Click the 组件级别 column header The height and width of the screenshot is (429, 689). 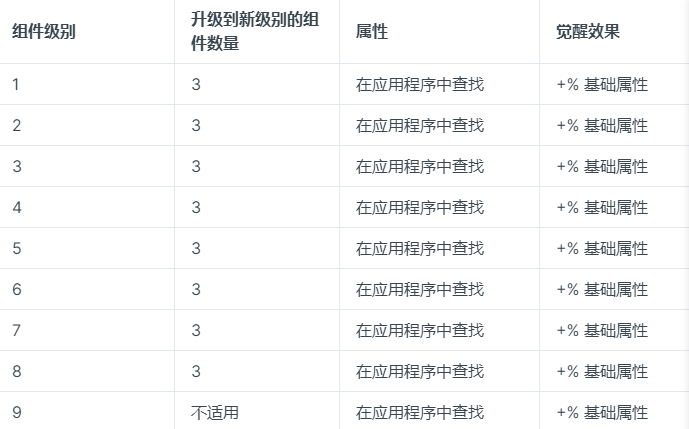click(44, 32)
